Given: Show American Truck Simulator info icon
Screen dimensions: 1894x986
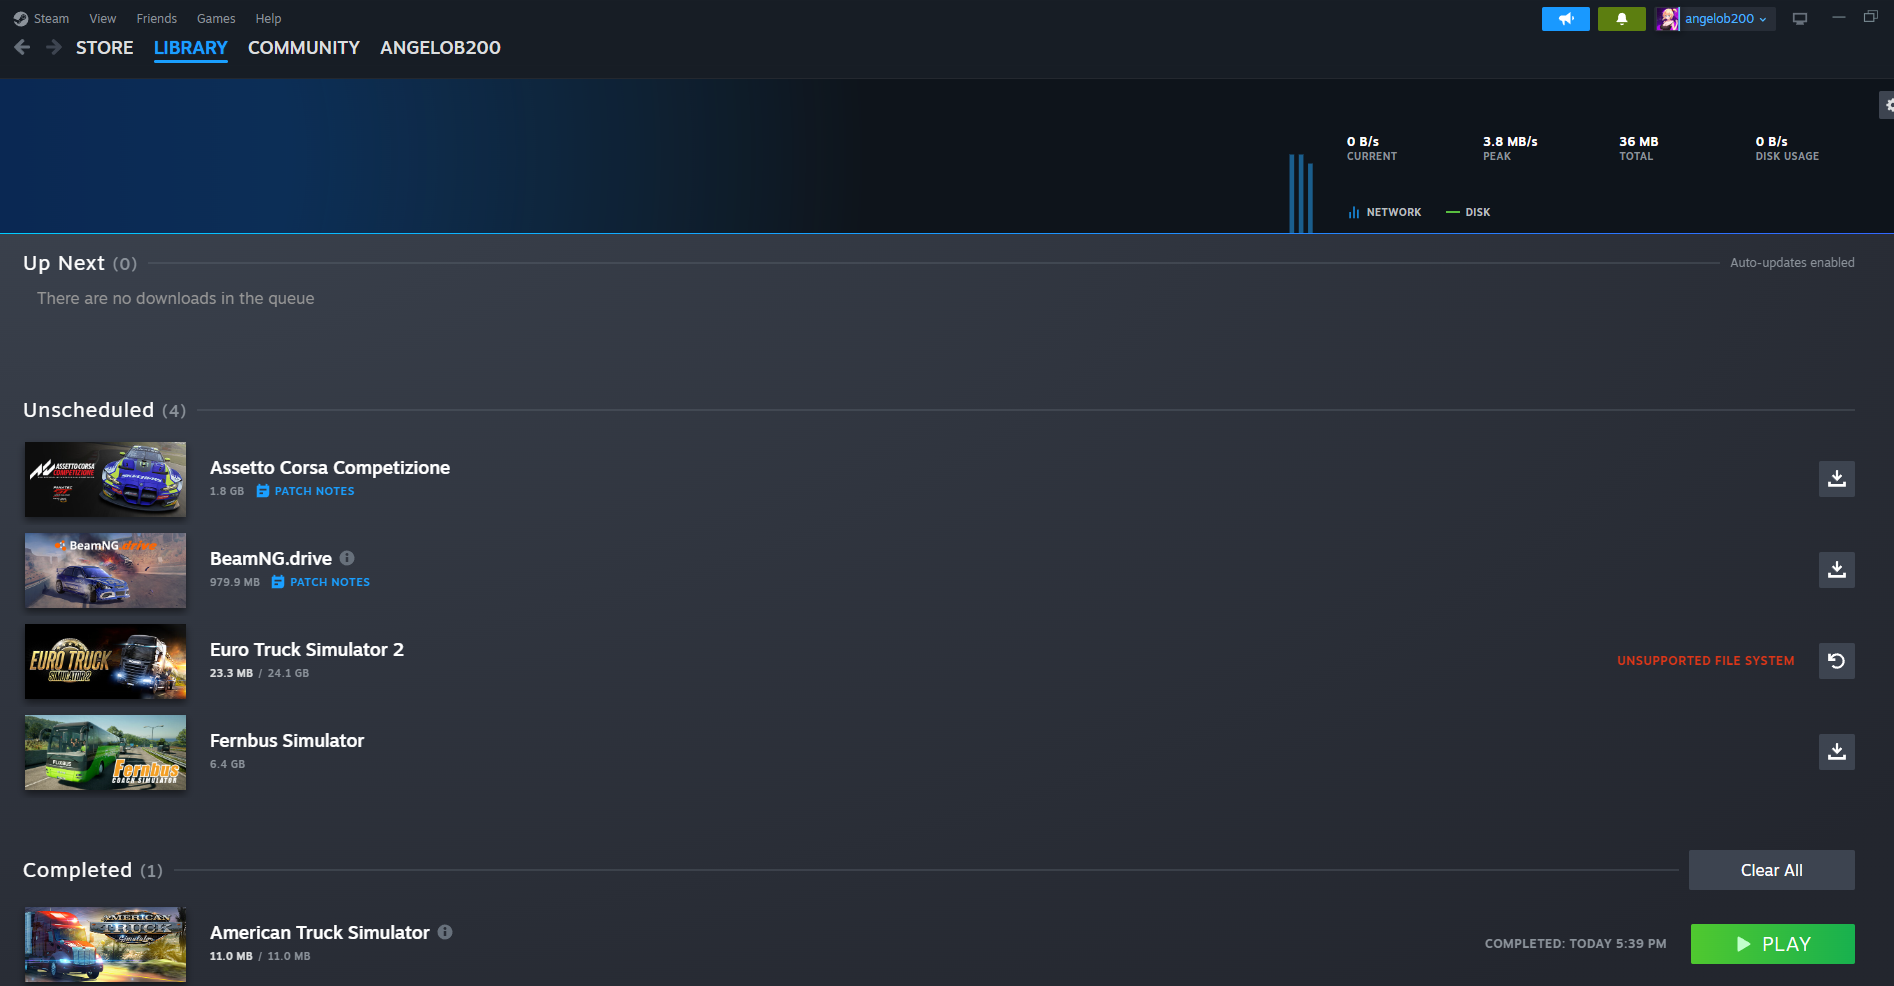Looking at the screenshot, I should (445, 932).
